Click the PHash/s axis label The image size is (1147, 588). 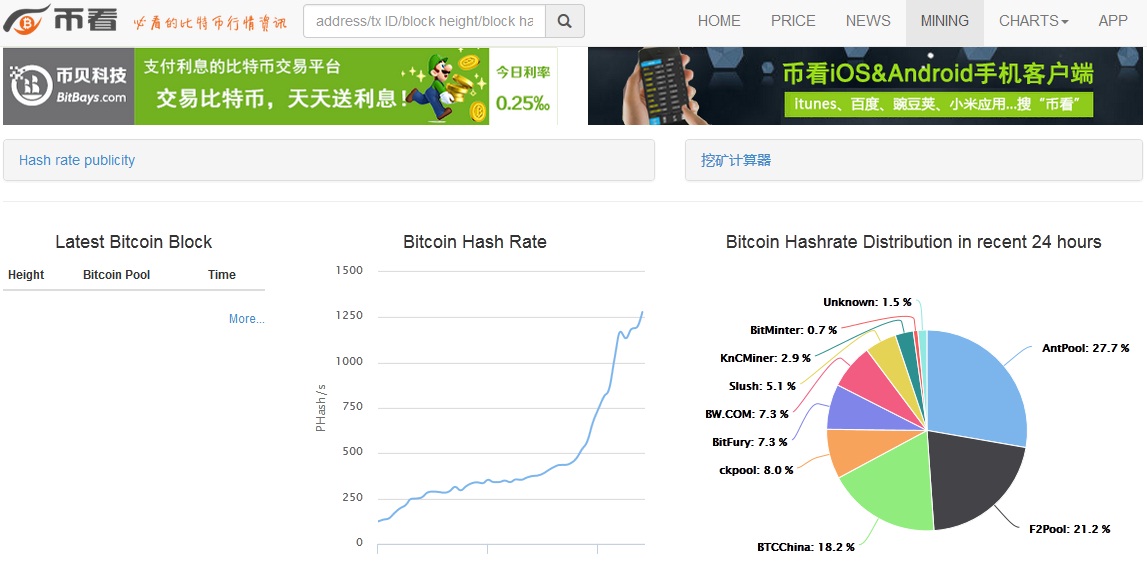click(x=320, y=407)
